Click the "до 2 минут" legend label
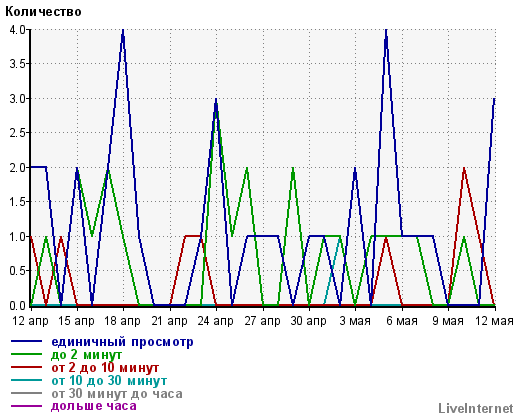 click(x=86, y=355)
